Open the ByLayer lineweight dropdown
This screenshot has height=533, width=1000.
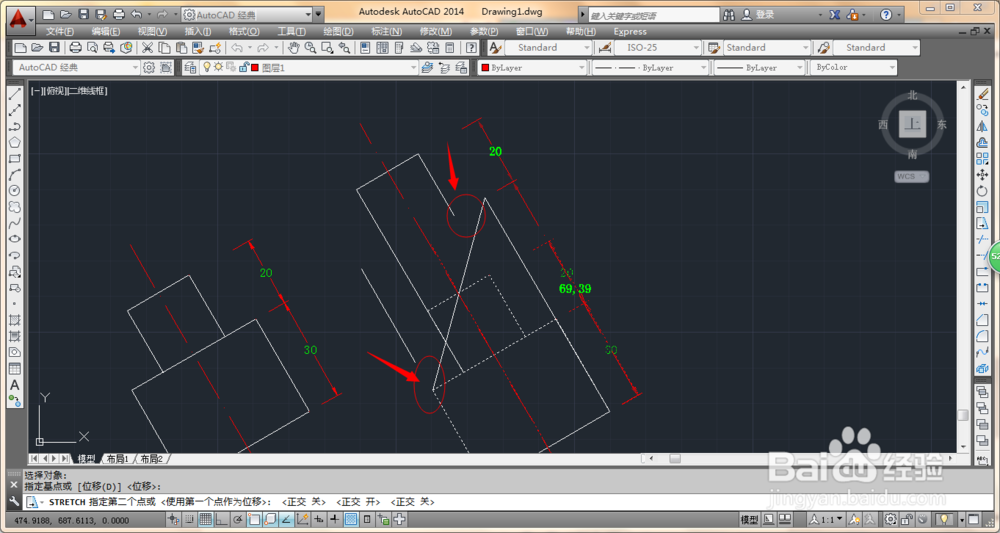(759, 68)
